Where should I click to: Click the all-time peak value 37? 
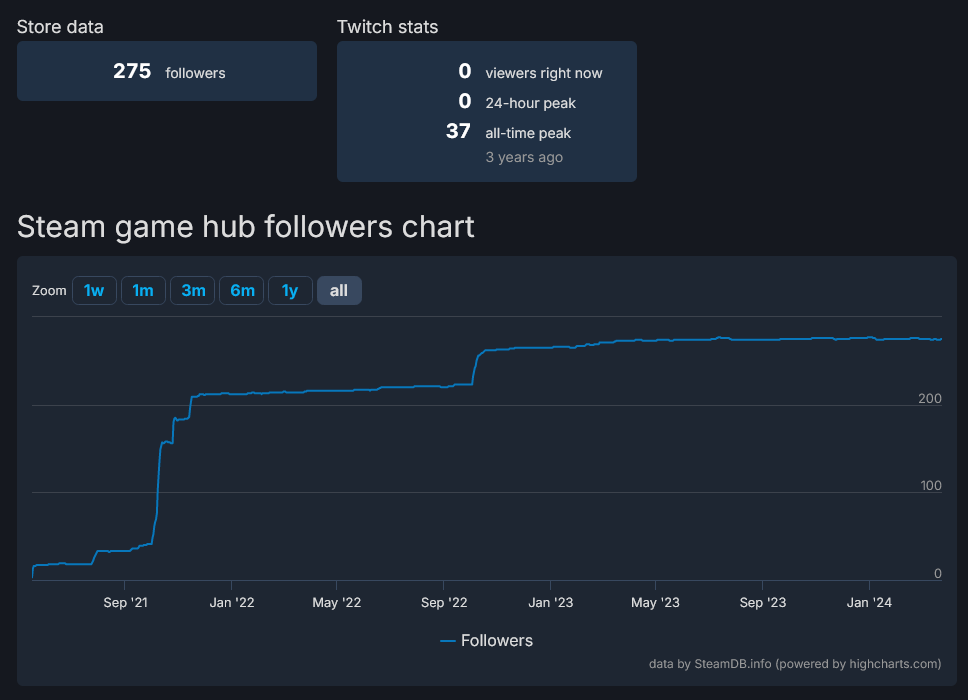458,131
